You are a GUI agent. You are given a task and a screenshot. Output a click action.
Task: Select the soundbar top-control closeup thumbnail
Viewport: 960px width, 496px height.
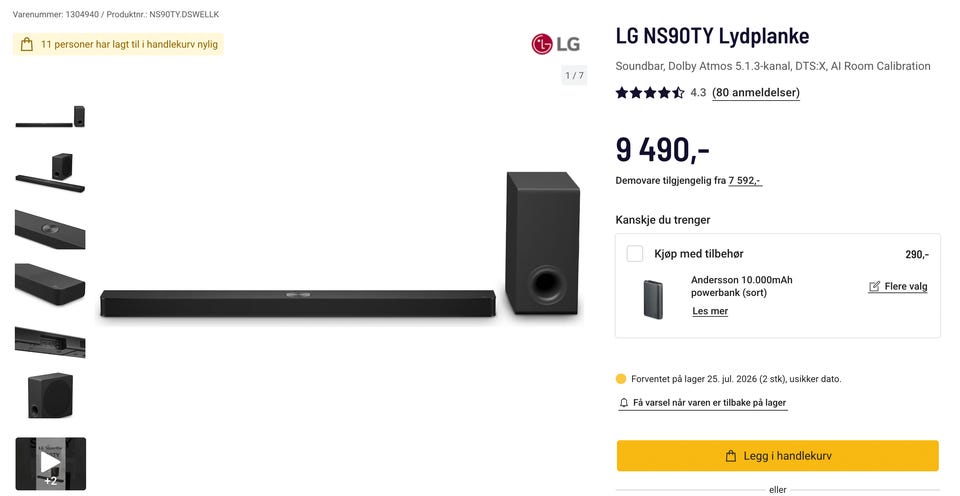click(x=50, y=229)
